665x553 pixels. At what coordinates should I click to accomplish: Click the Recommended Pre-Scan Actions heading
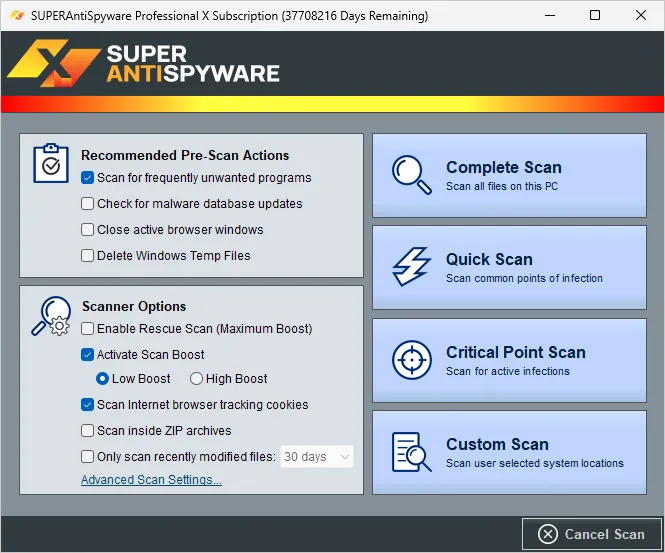click(x=185, y=155)
